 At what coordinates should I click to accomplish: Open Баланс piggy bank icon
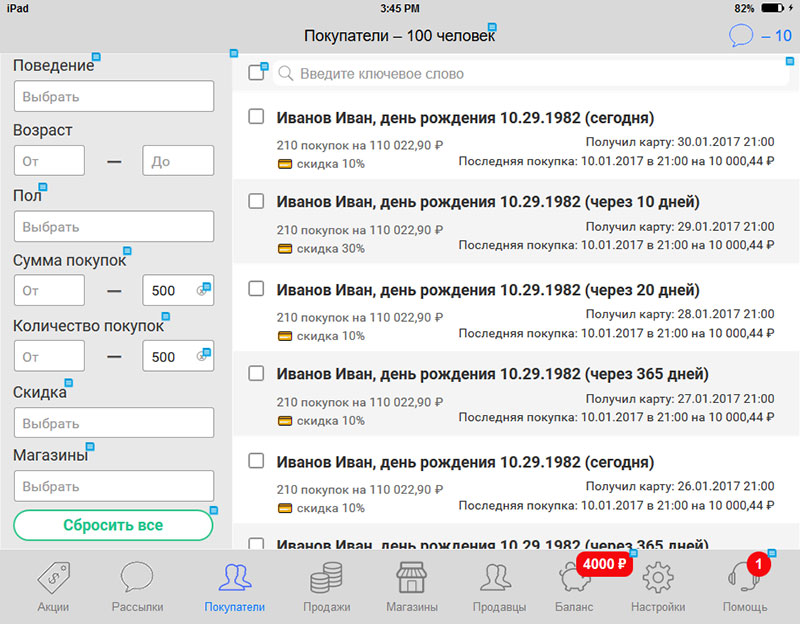pos(575,581)
